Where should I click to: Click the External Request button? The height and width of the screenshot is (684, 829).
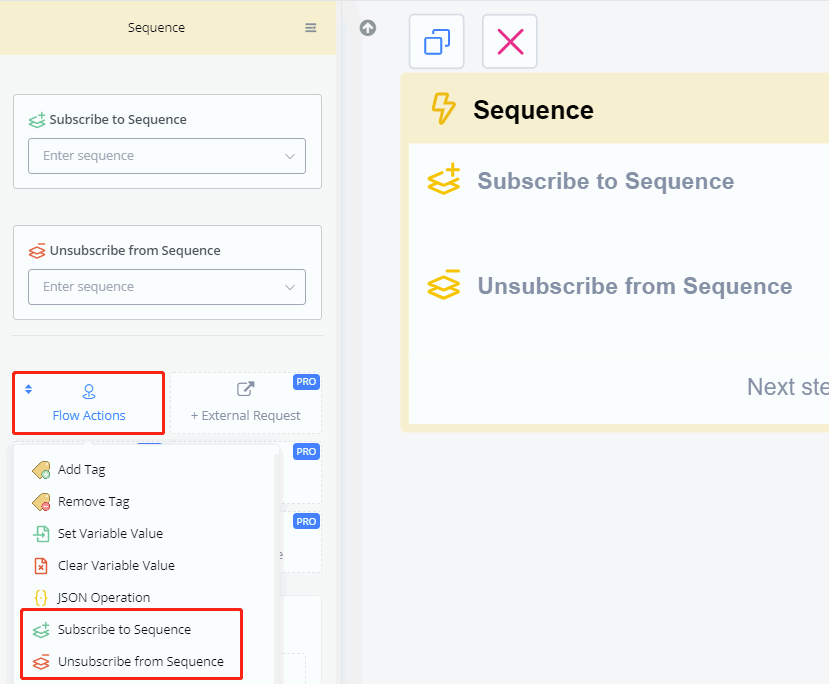(245, 403)
